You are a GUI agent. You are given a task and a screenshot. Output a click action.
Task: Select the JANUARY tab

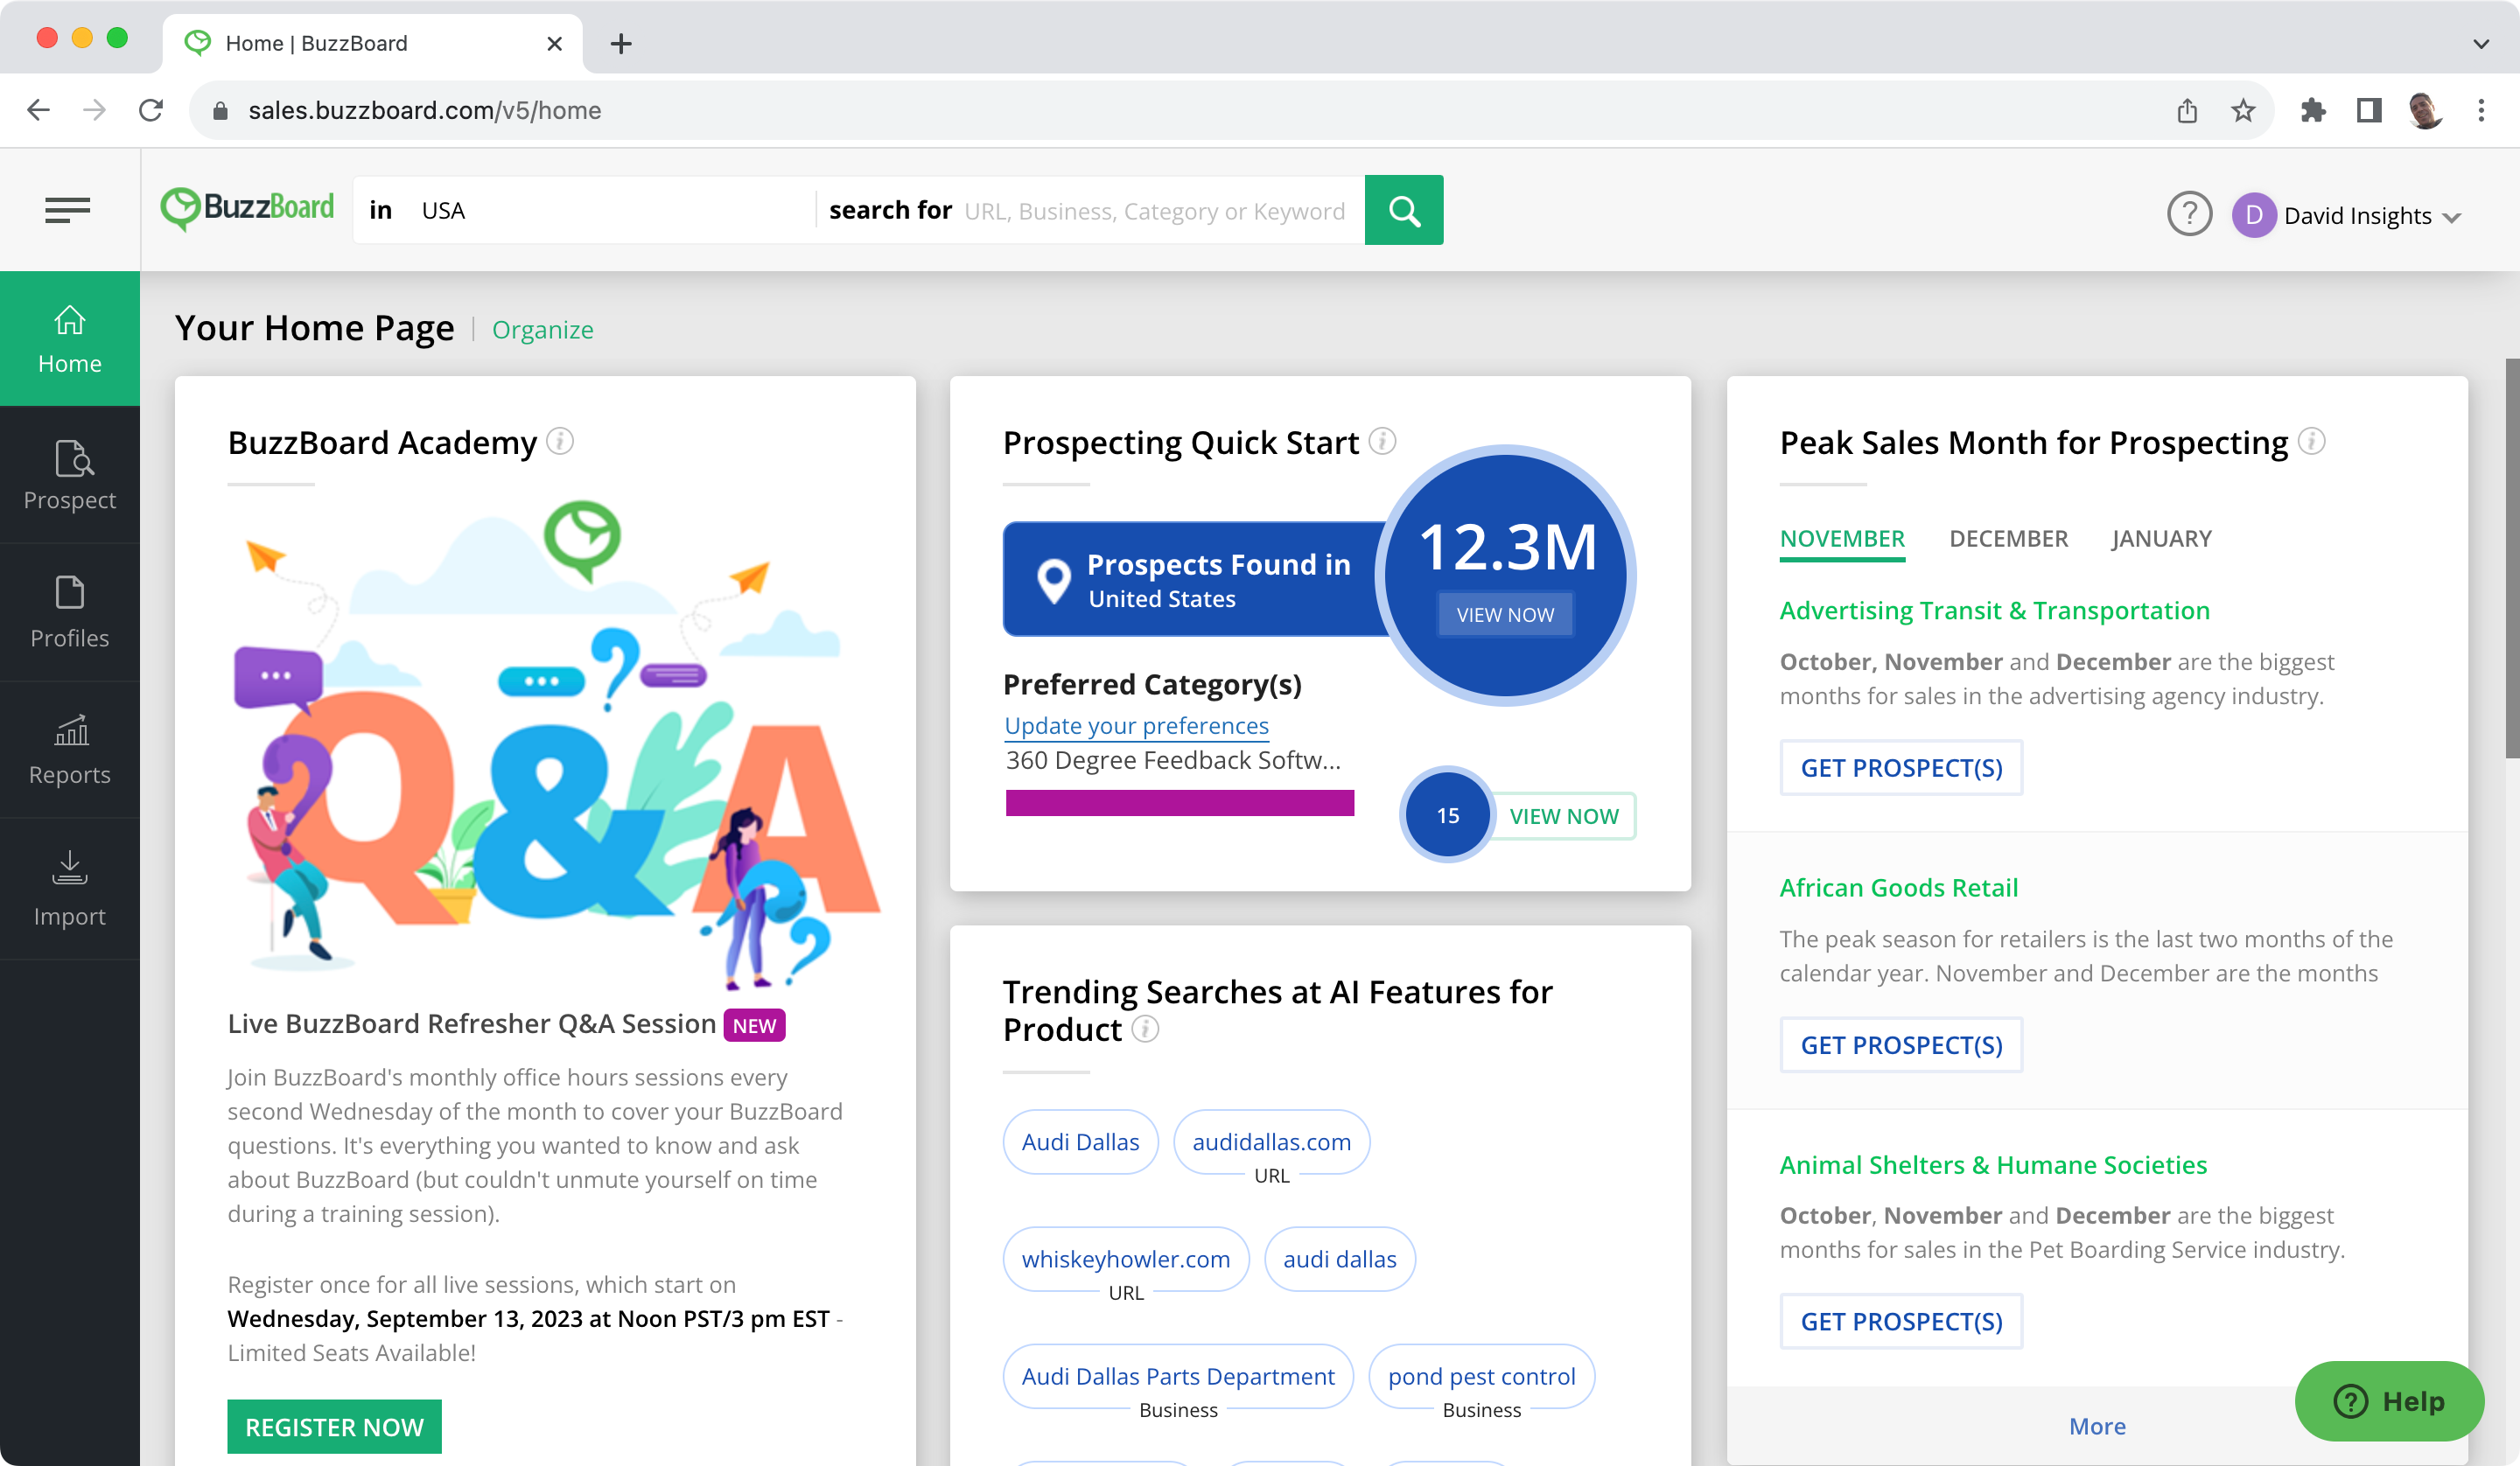[2161, 539]
